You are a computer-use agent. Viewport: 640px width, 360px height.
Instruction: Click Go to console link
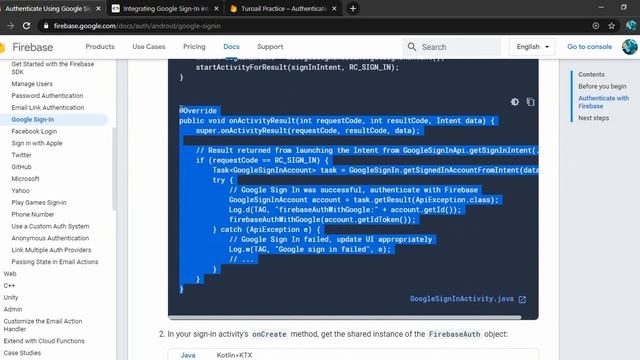(589, 47)
